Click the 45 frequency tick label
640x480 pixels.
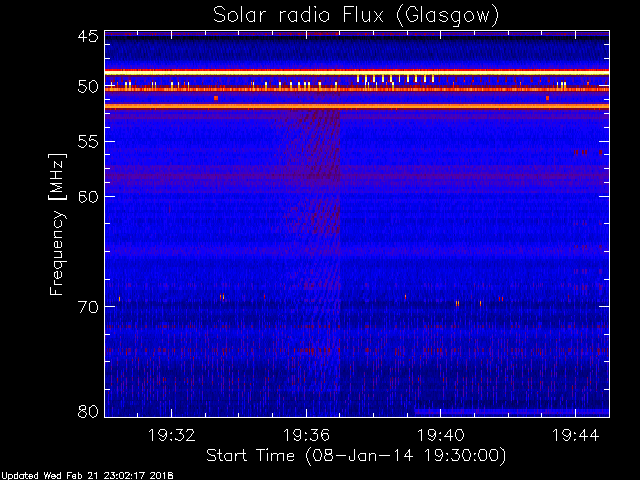[88, 36]
